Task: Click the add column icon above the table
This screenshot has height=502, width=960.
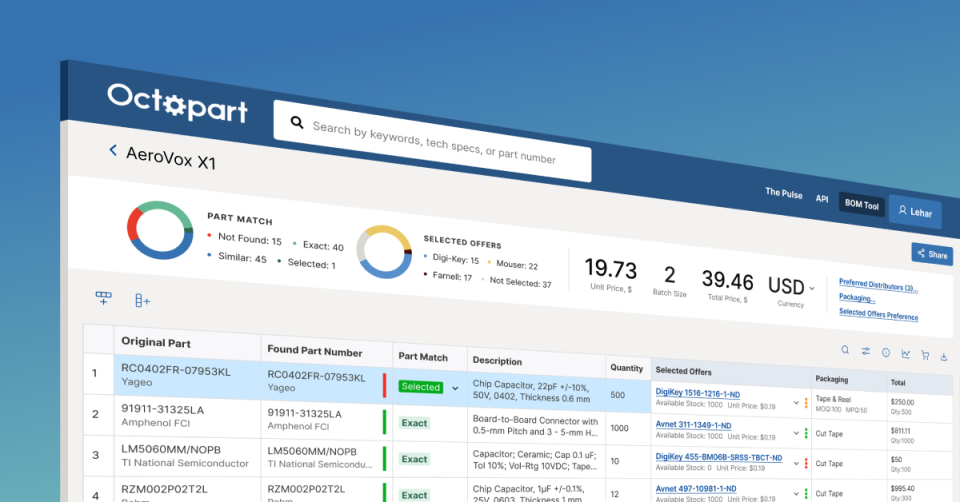Action: pyautogui.click(x=142, y=300)
